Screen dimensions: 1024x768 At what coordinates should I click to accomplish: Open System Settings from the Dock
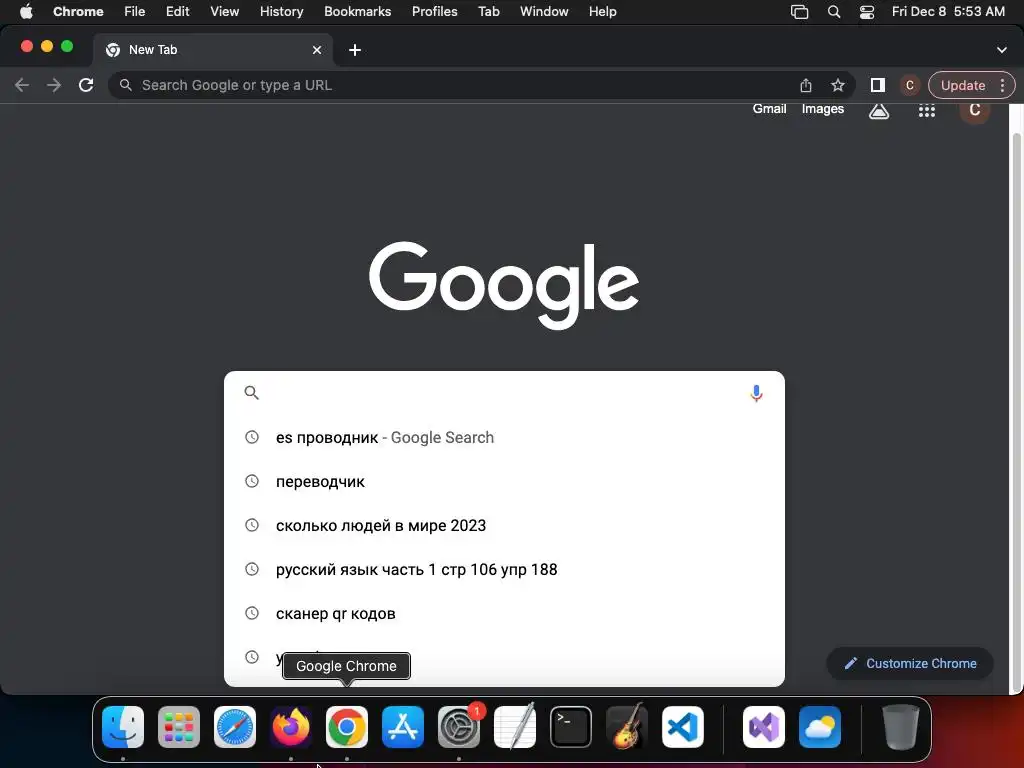[x=459, y=726]
